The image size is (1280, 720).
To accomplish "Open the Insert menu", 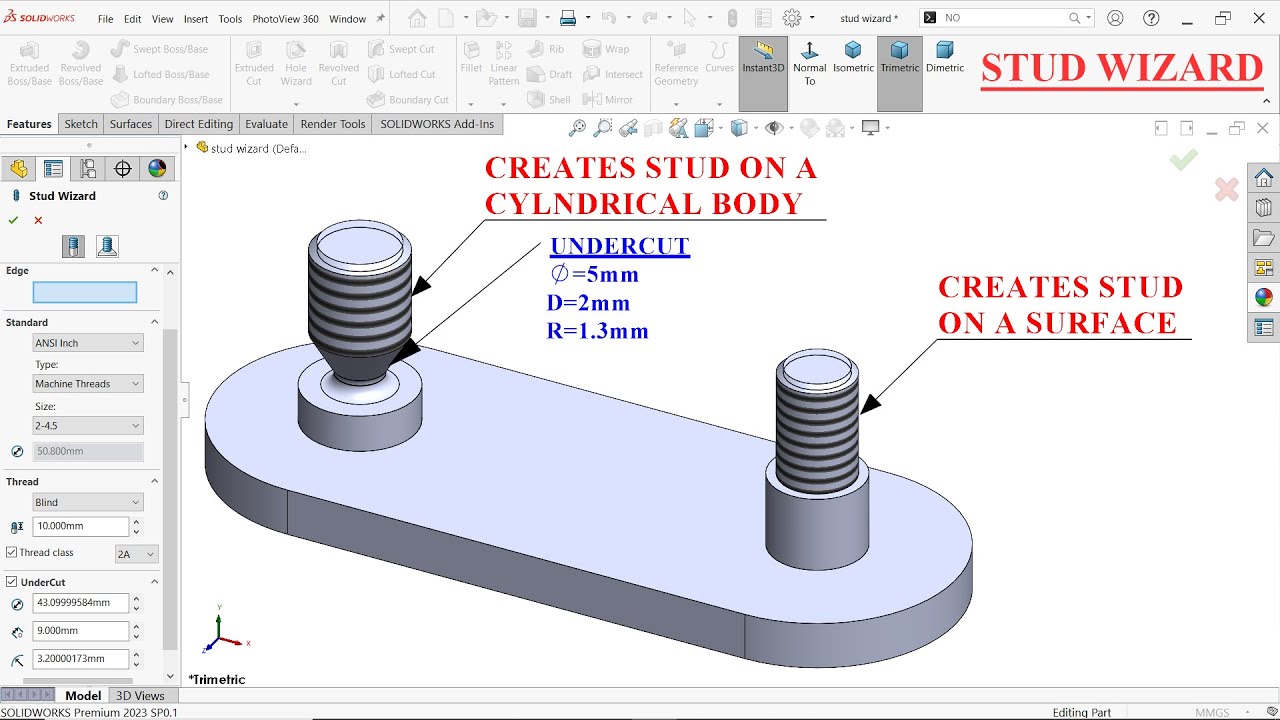I will [196, 19].
